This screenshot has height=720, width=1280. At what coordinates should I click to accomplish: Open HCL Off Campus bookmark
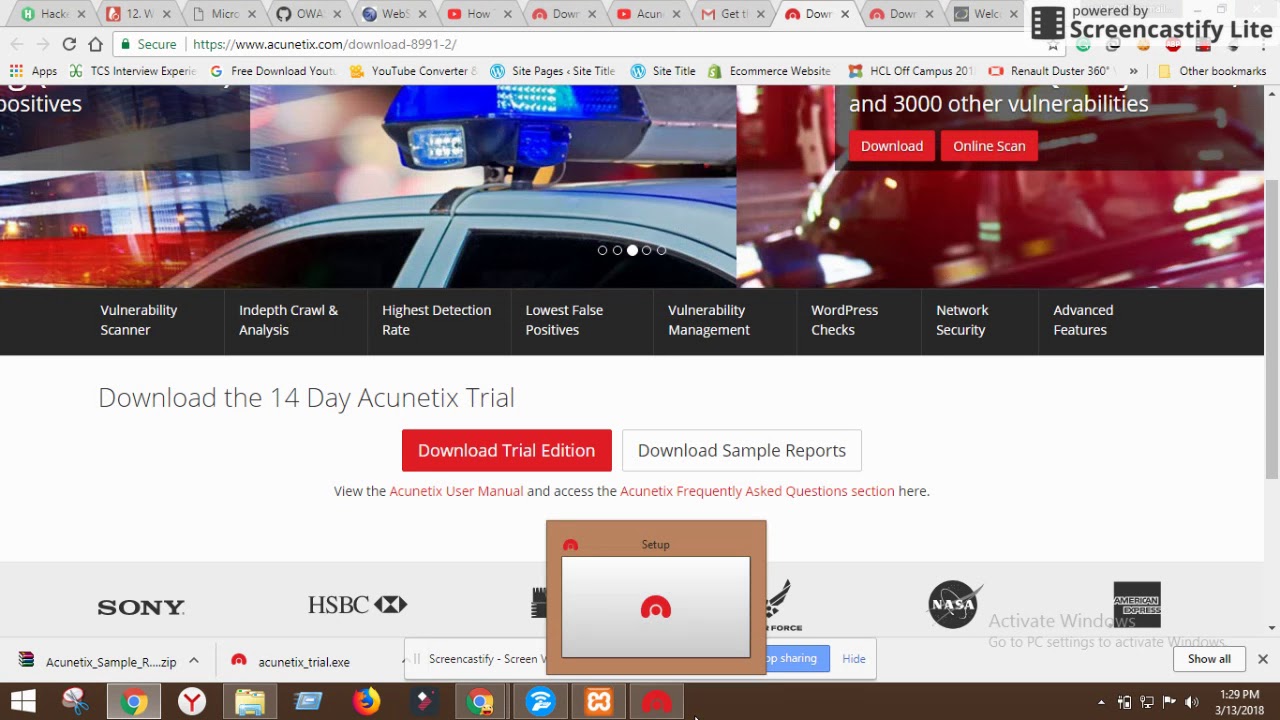911,71
